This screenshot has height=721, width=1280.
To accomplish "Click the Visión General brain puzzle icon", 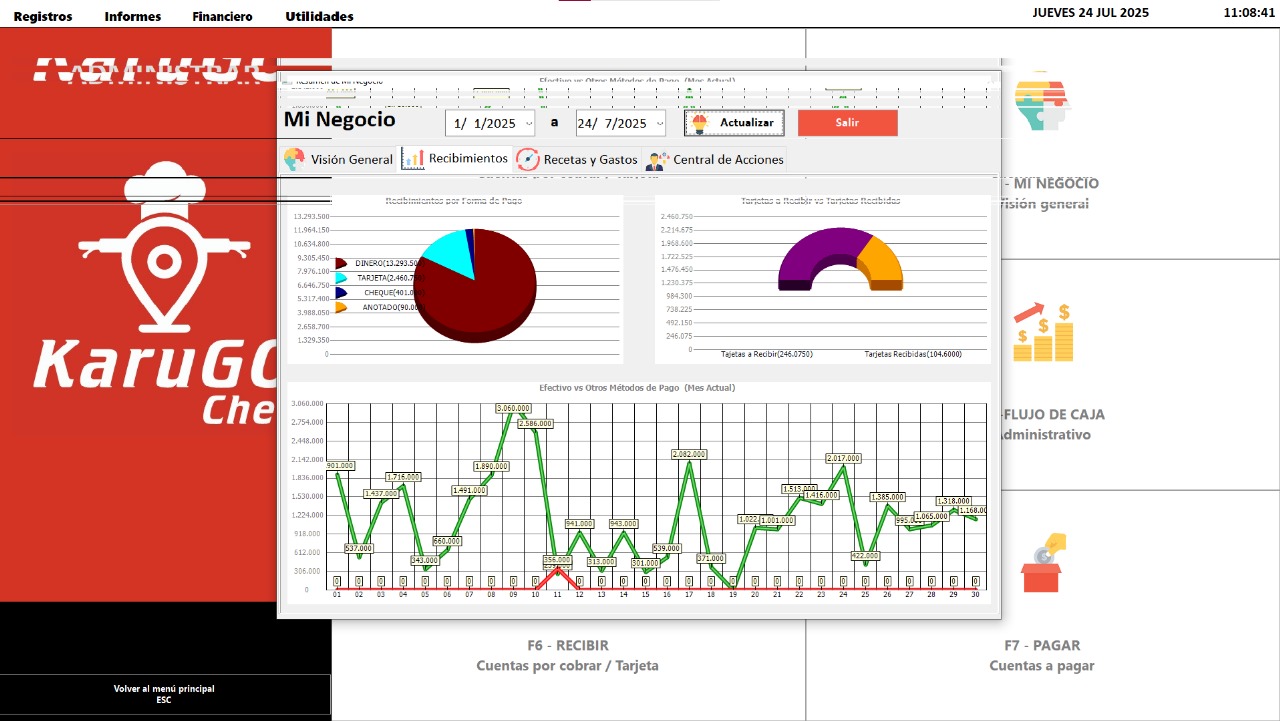I will [294, 159].
